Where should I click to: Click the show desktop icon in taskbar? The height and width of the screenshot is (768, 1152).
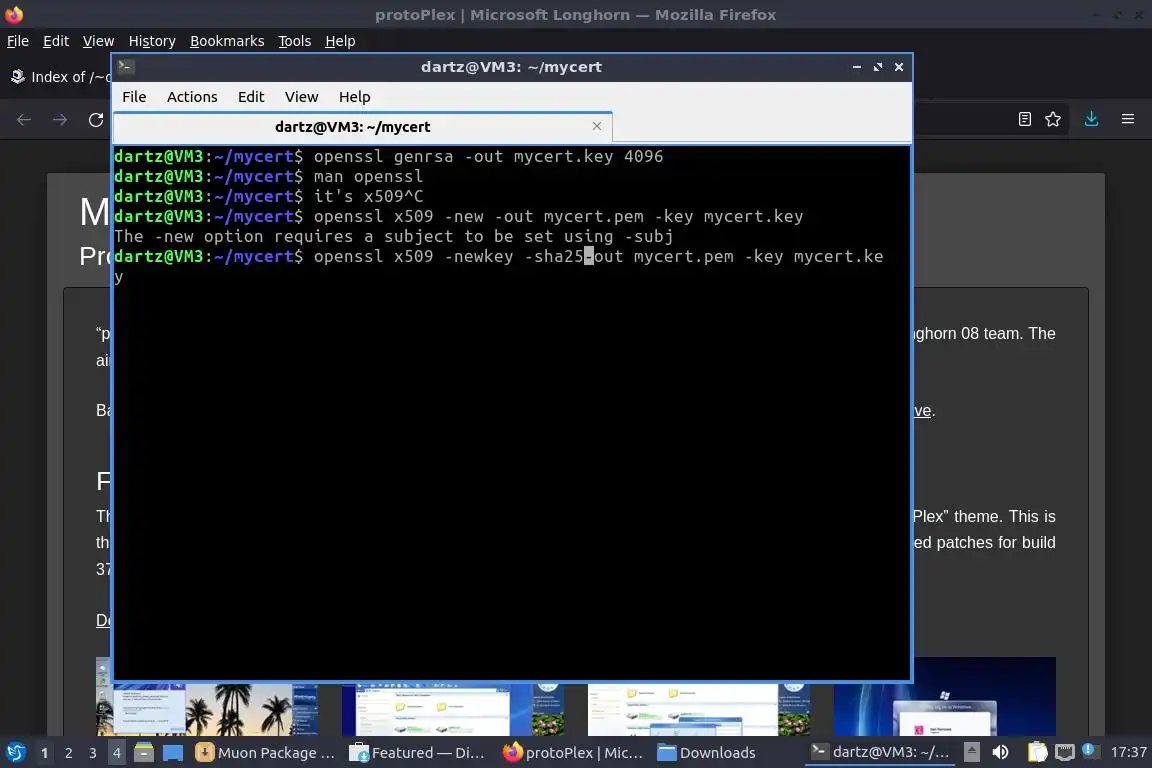tap(173, 753)
